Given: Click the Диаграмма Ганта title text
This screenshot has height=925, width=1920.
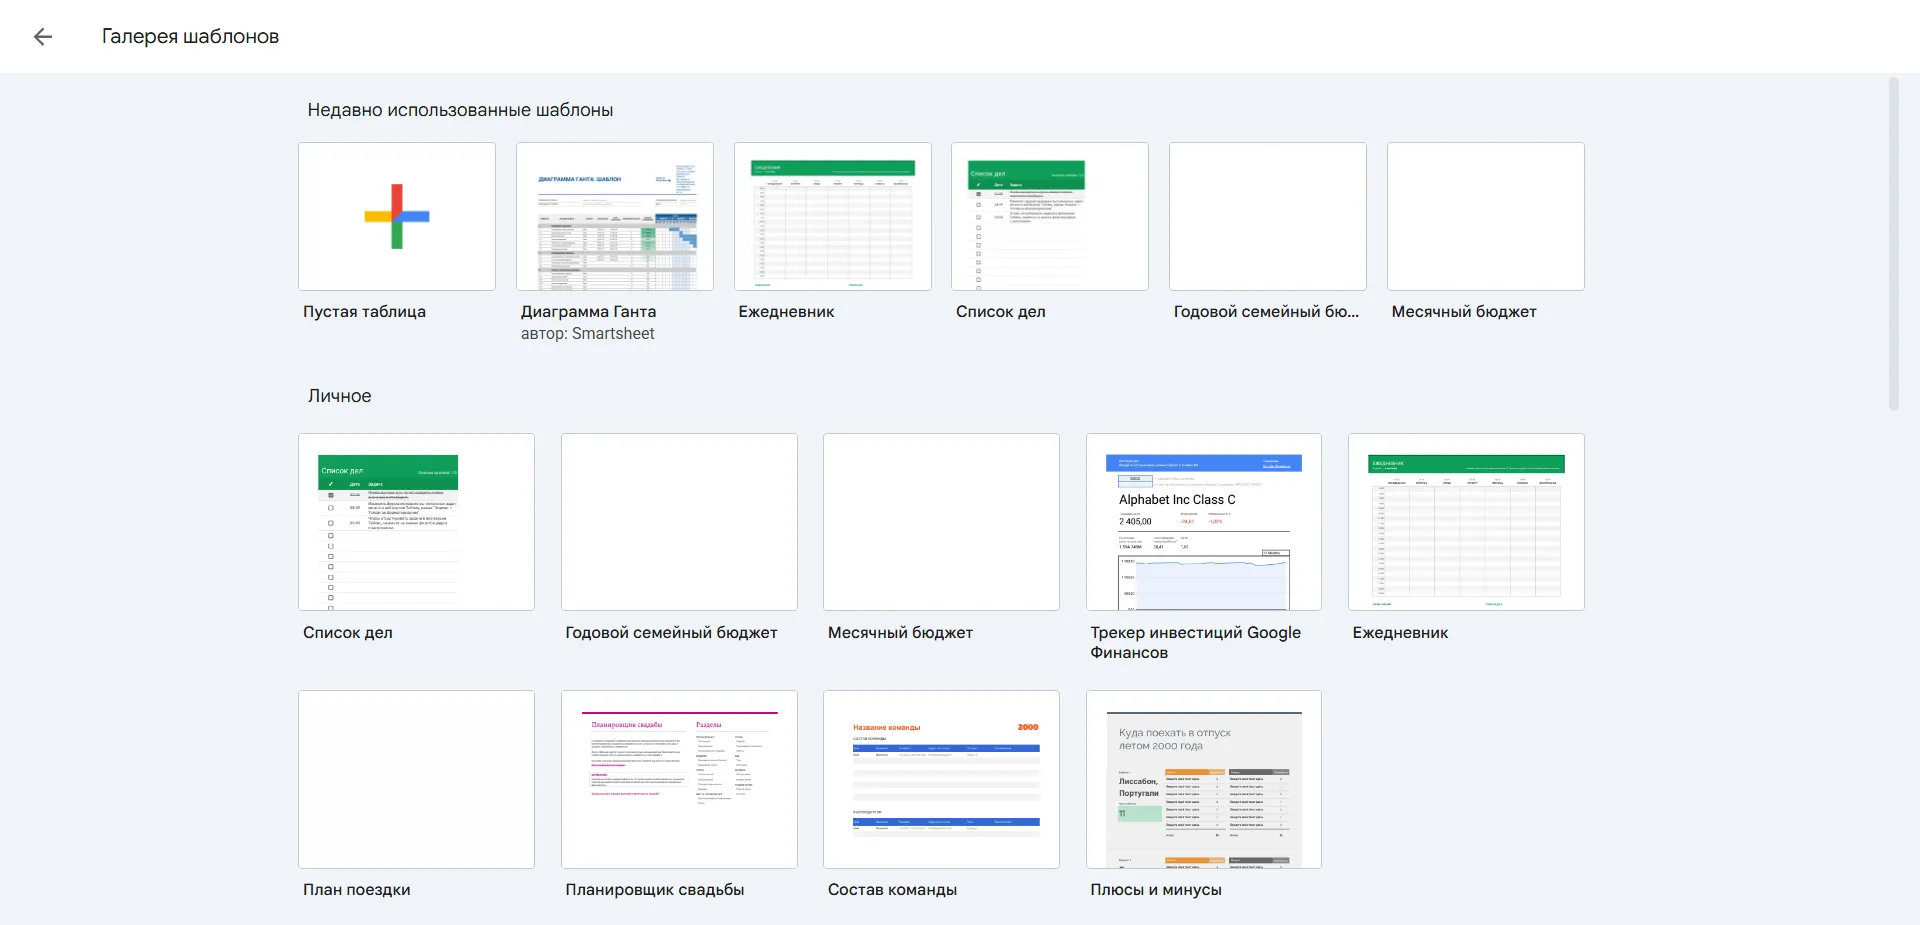Looking at the screenshot, I should pos(588,312).
